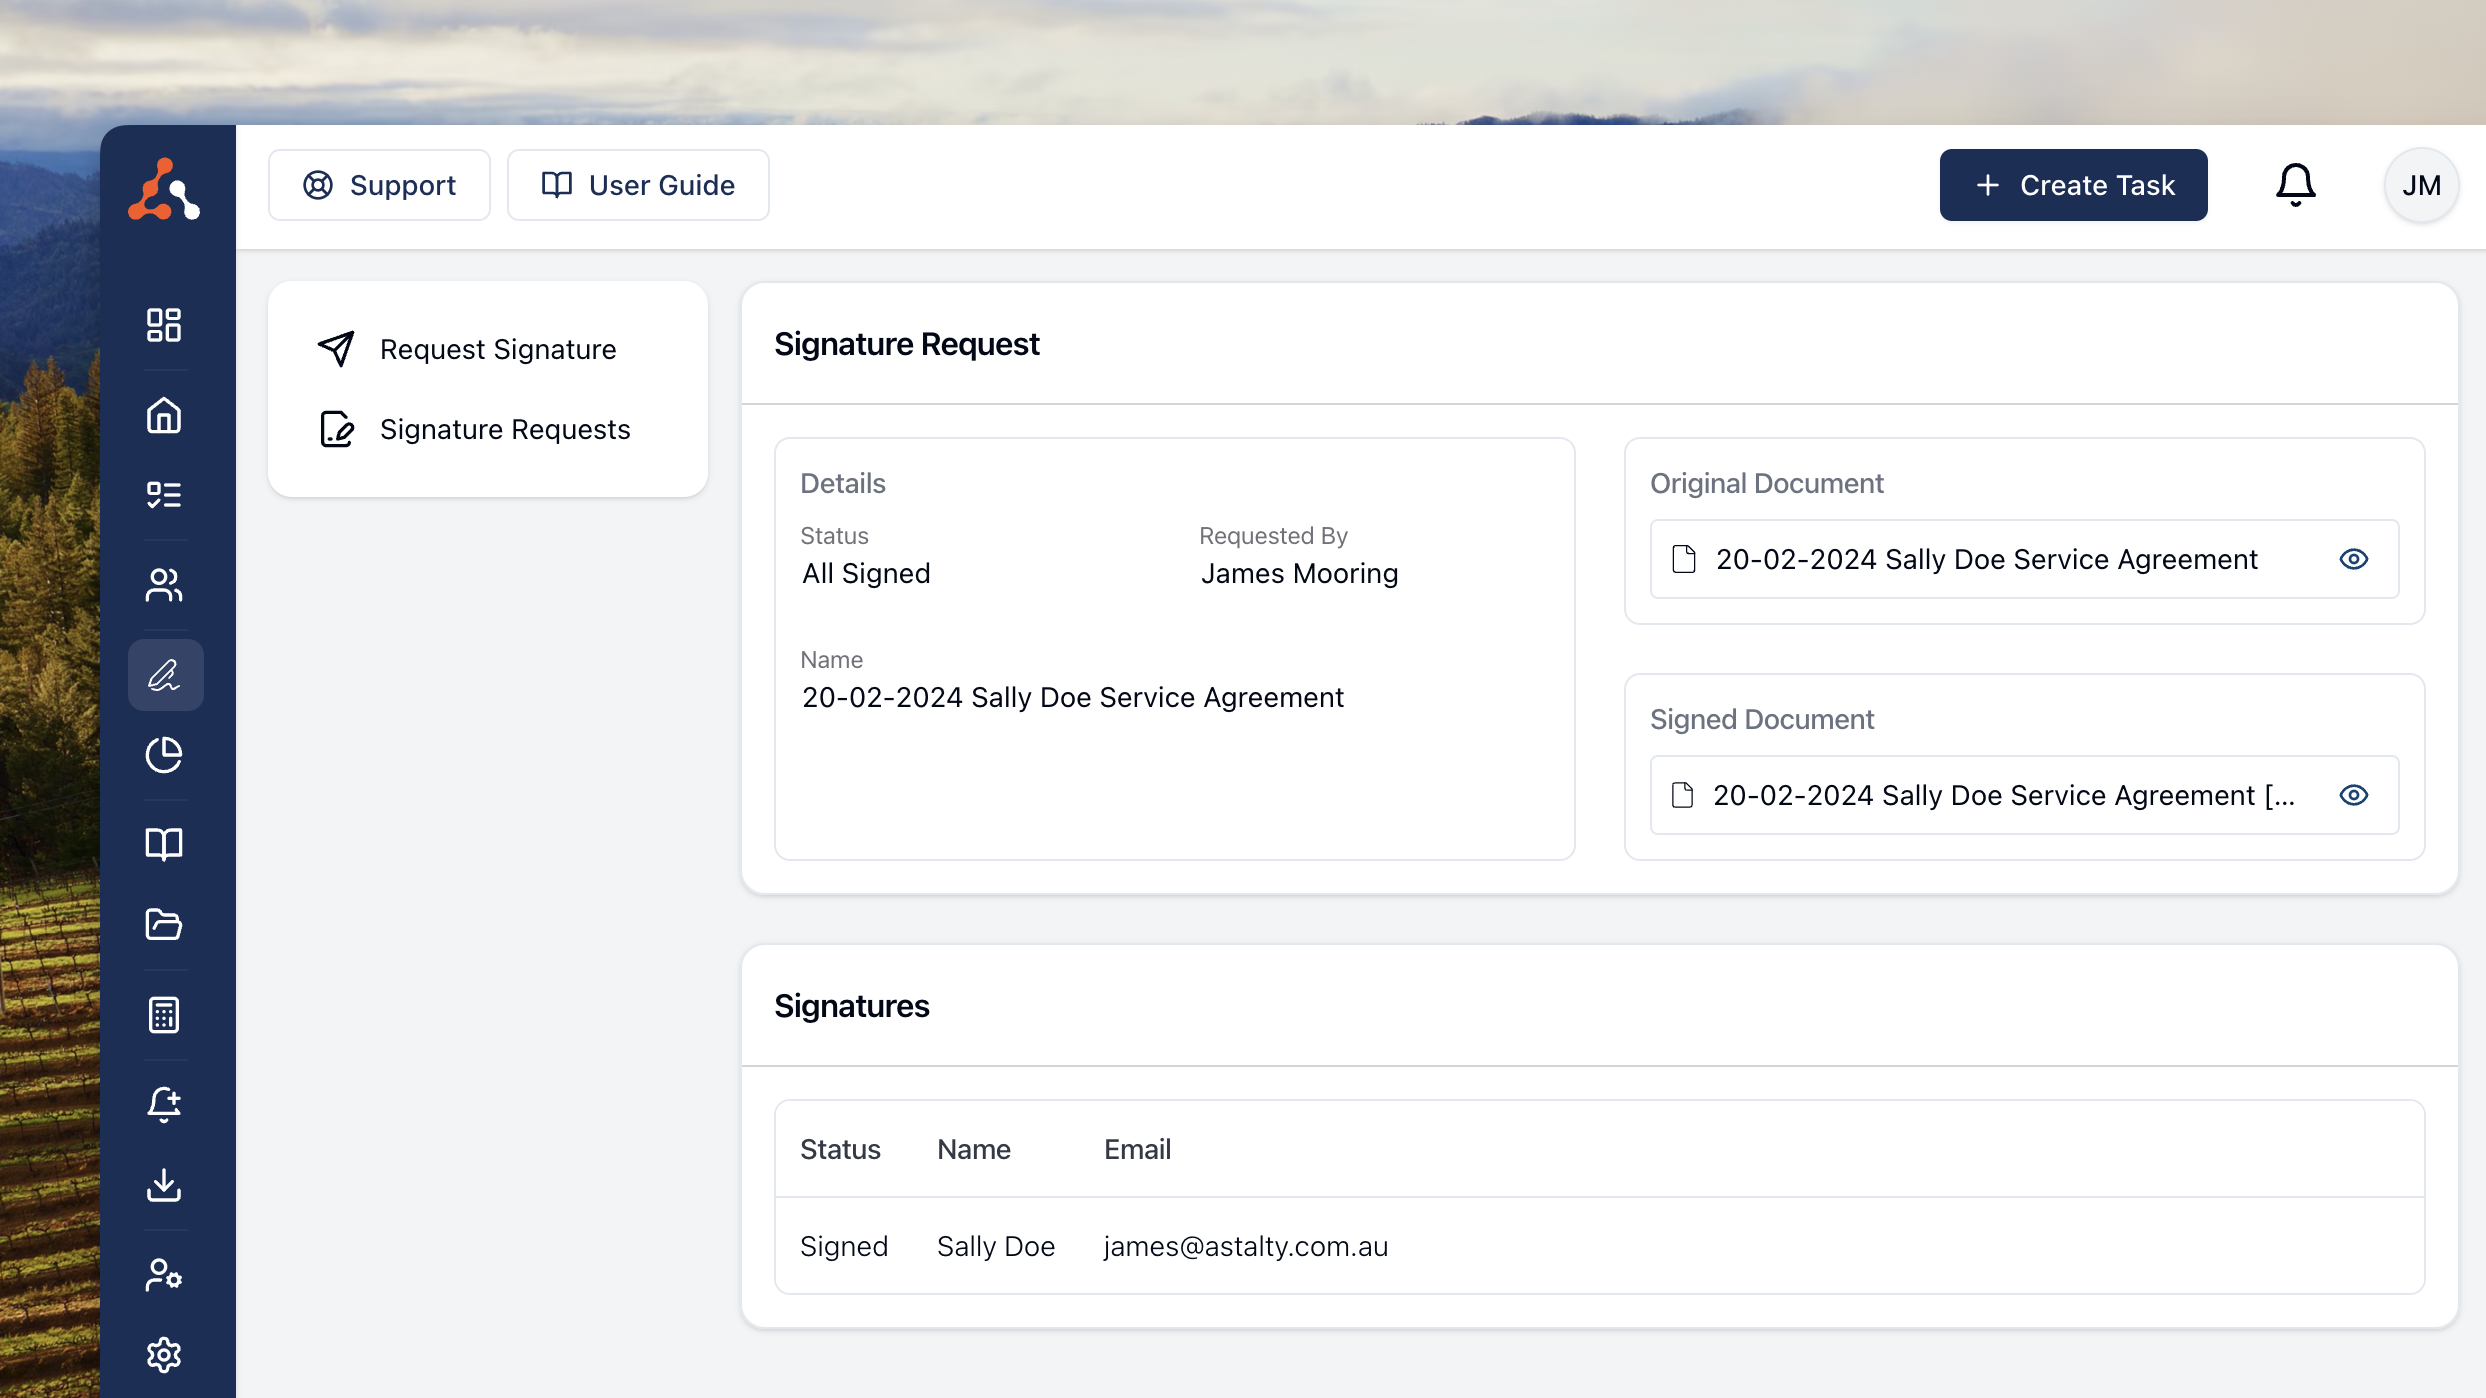
Task: Open the download sidebar icon
Action: [164, 1185]
